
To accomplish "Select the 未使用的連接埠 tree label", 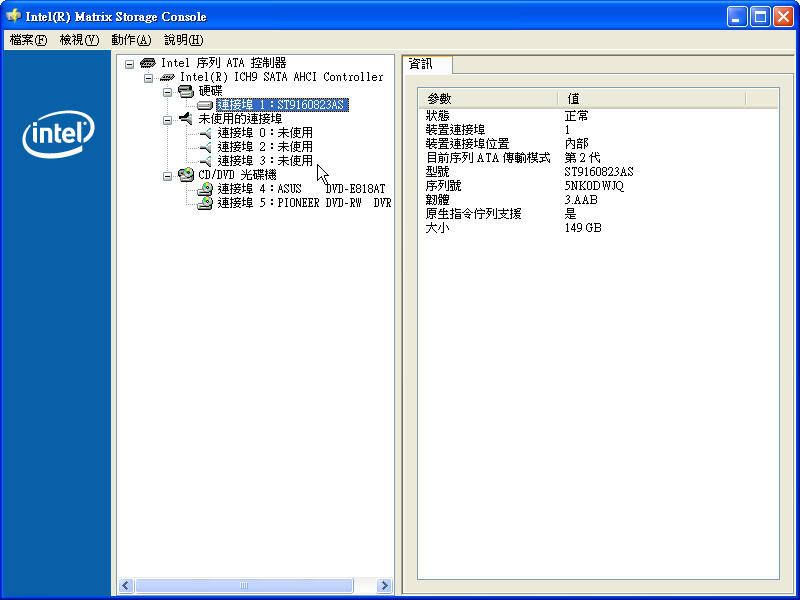I will [x=240, y=119].
